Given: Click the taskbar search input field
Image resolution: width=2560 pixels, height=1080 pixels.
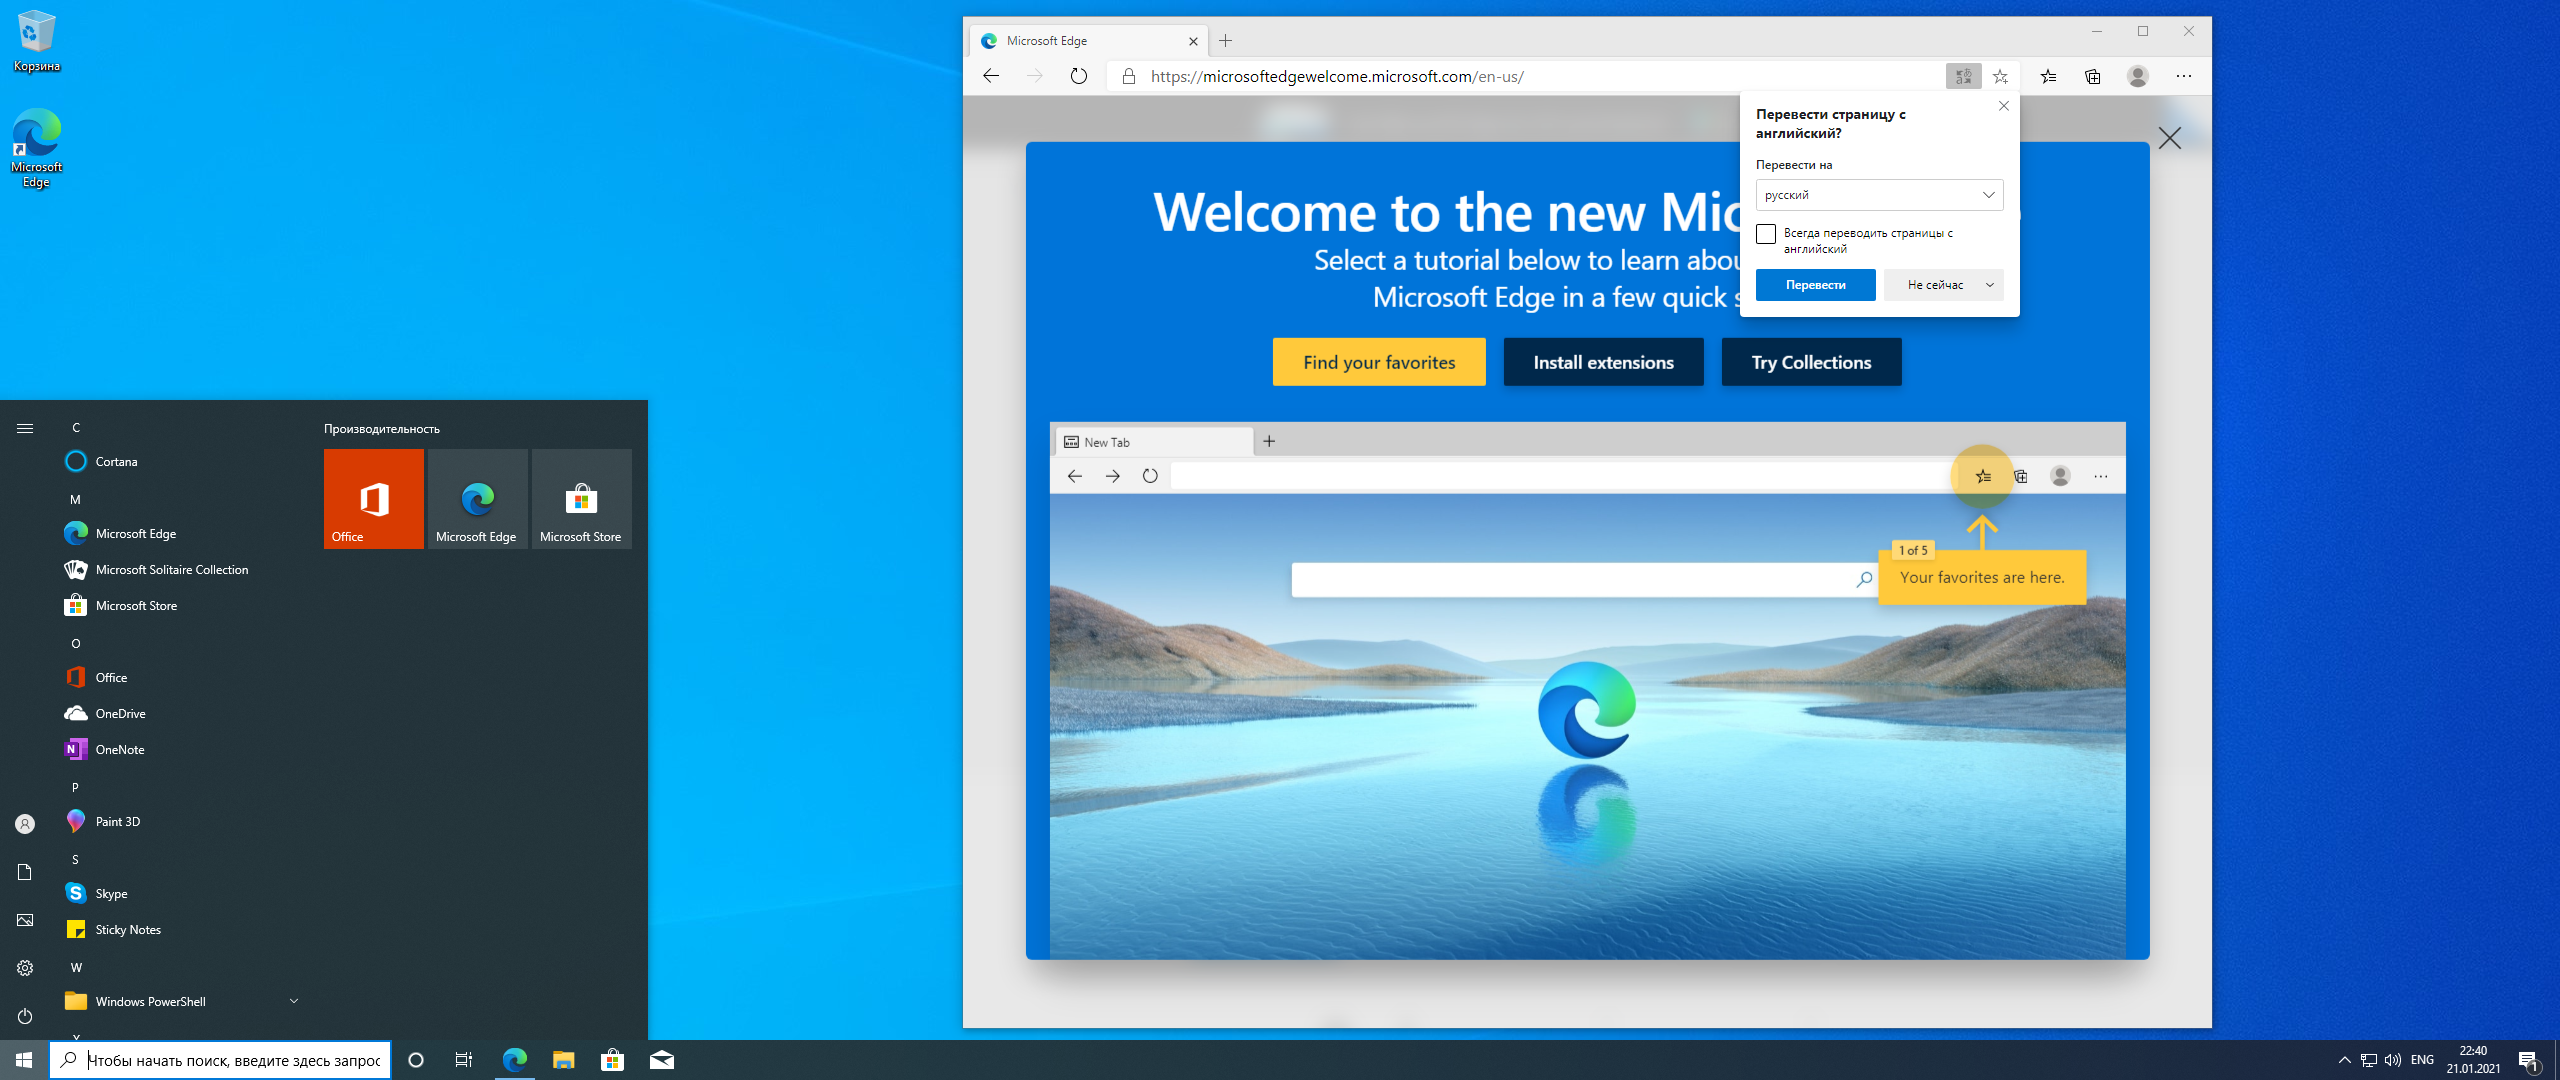Looking at the screenshot, I should [233, 1060].
